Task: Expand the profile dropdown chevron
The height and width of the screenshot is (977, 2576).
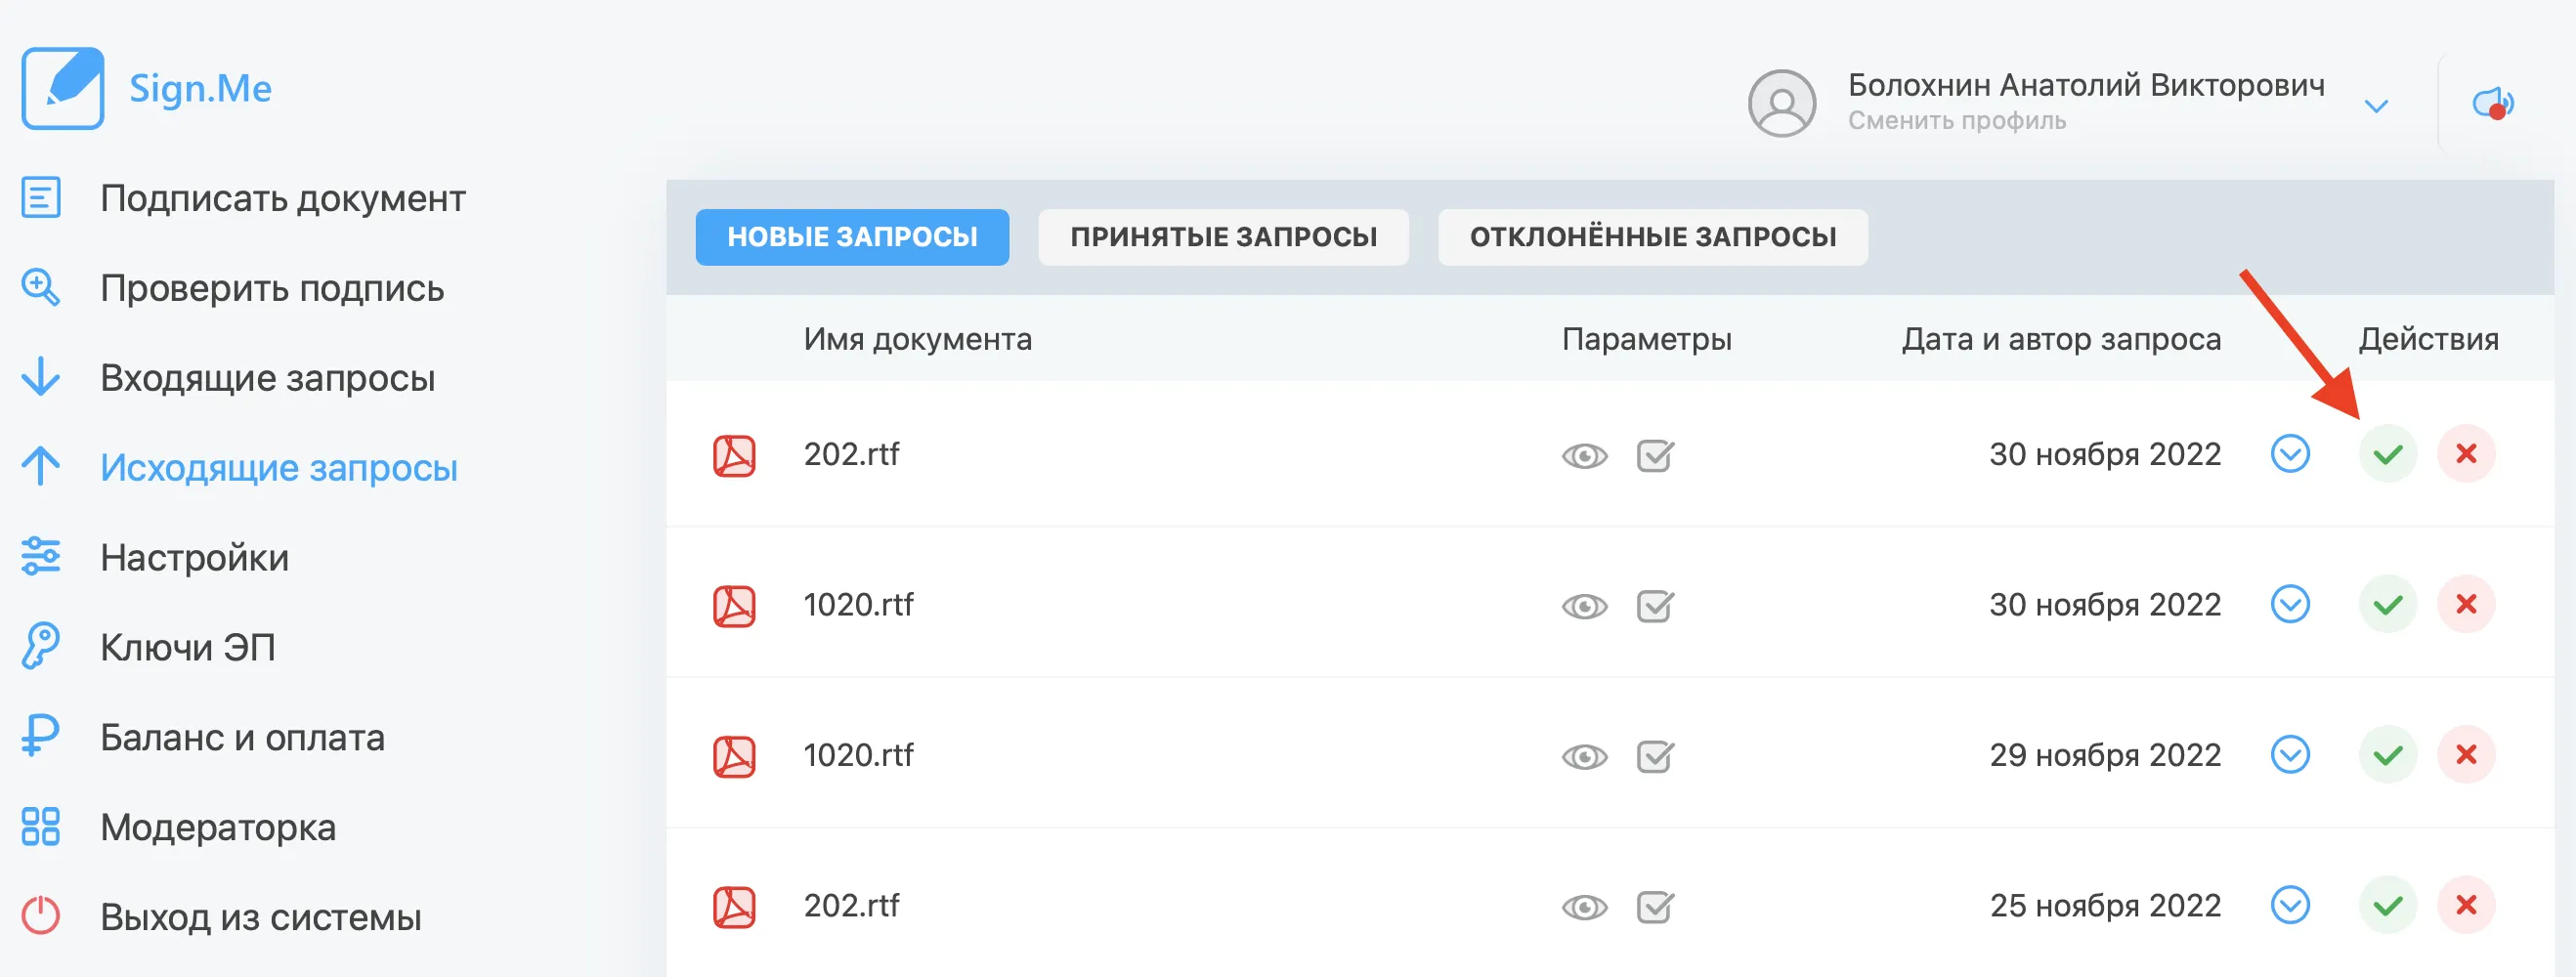Action: 2377,106
